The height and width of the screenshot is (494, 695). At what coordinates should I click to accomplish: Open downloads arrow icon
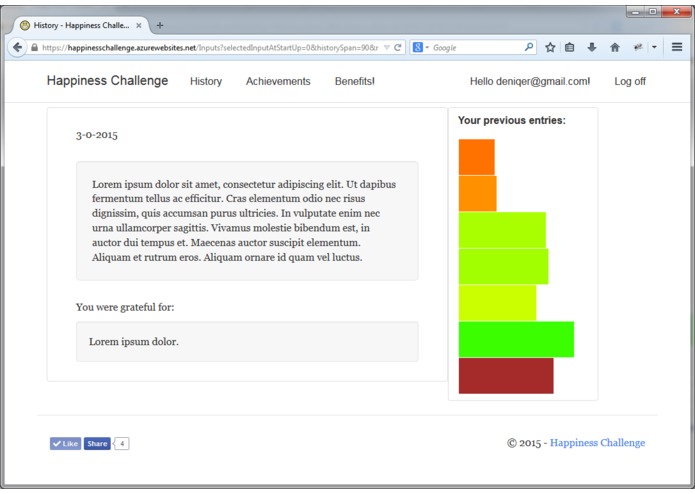[x=592, y=47]
